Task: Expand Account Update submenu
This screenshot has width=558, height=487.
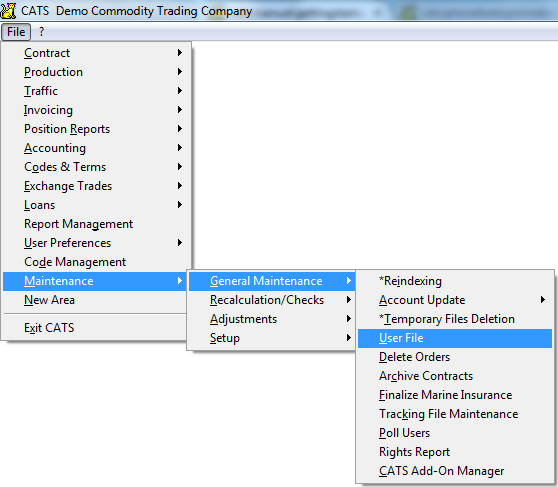Action: pyautogui.click(x=455, y=300)
